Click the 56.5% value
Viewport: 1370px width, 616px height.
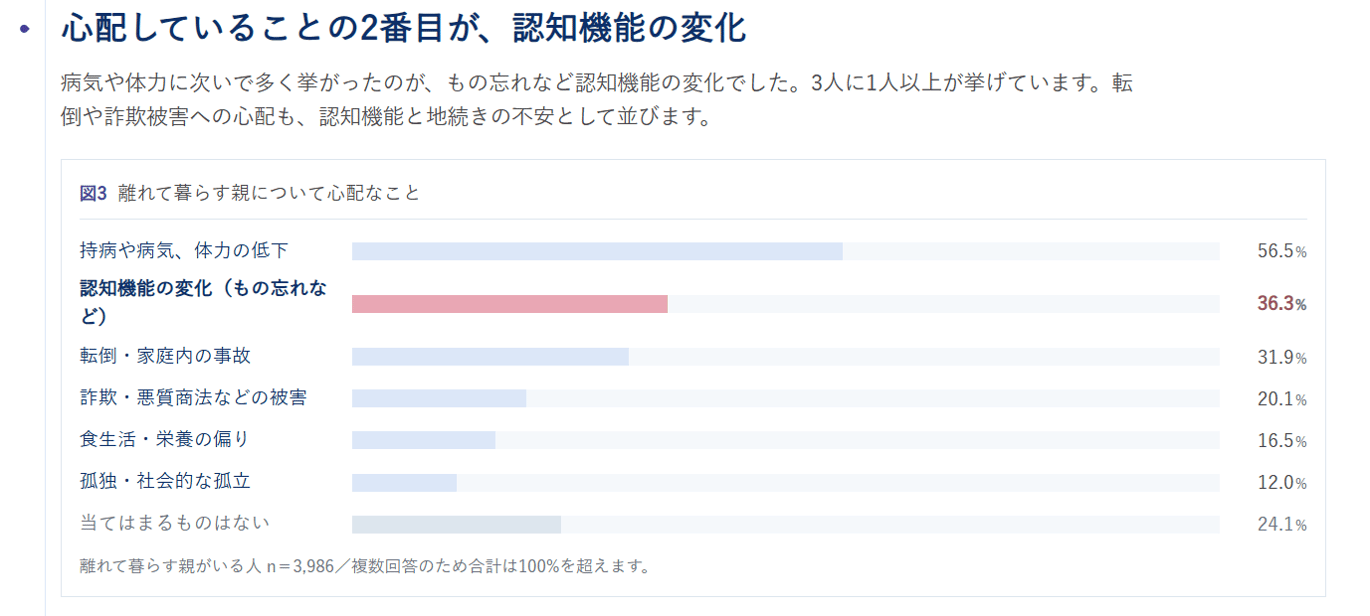[1282, 251]
